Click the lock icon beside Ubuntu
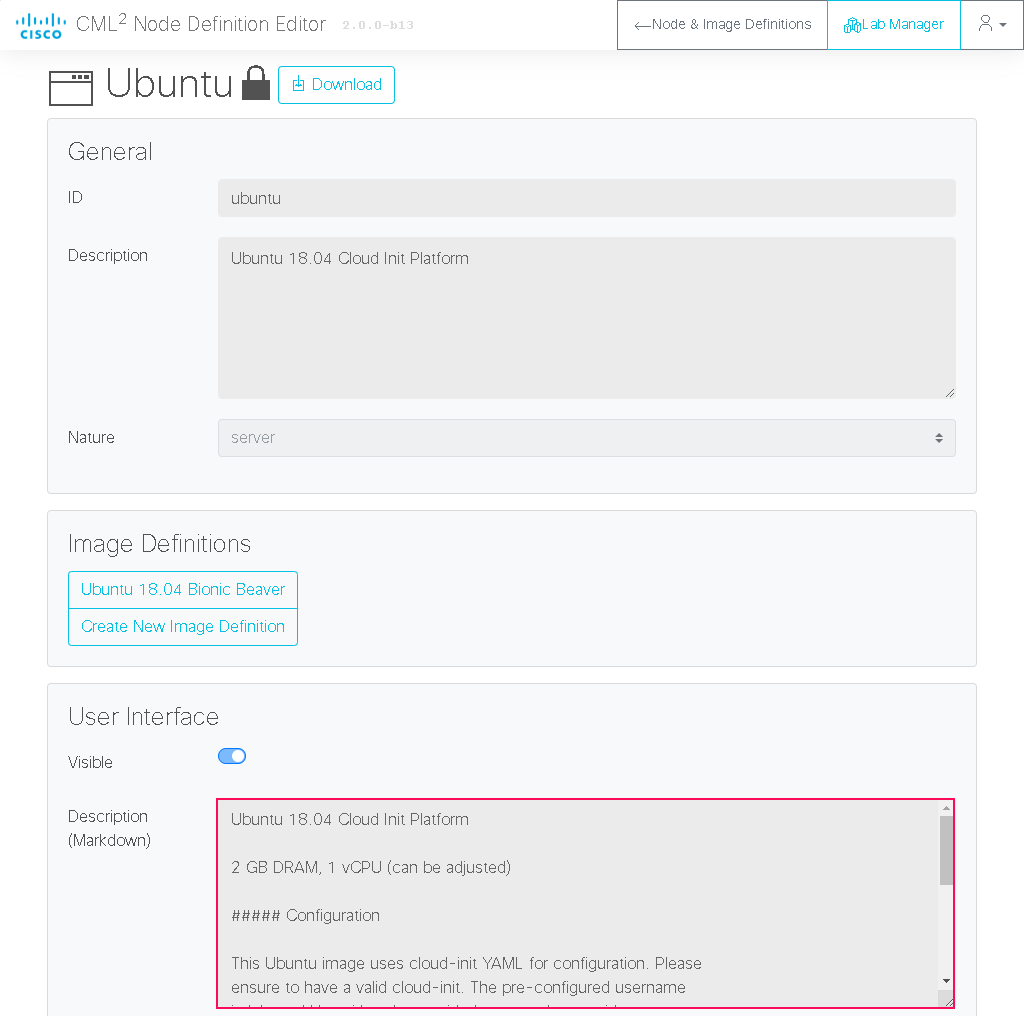This screenshot has height=1016, width=1024. click(x=256, y=83)
